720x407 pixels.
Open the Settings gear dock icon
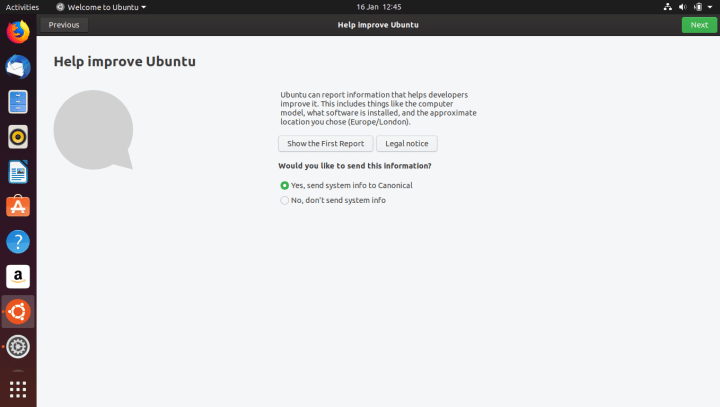(18, 346)
